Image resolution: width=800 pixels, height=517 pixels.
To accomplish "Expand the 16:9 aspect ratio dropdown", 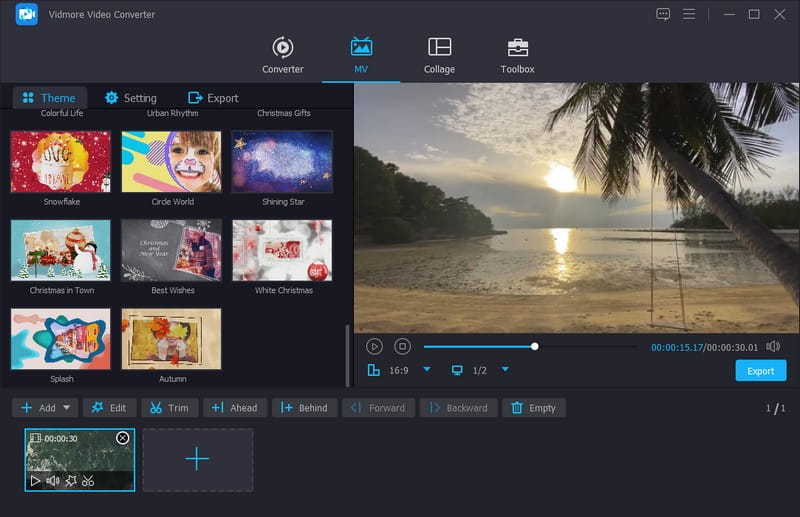I will point(427,369).
